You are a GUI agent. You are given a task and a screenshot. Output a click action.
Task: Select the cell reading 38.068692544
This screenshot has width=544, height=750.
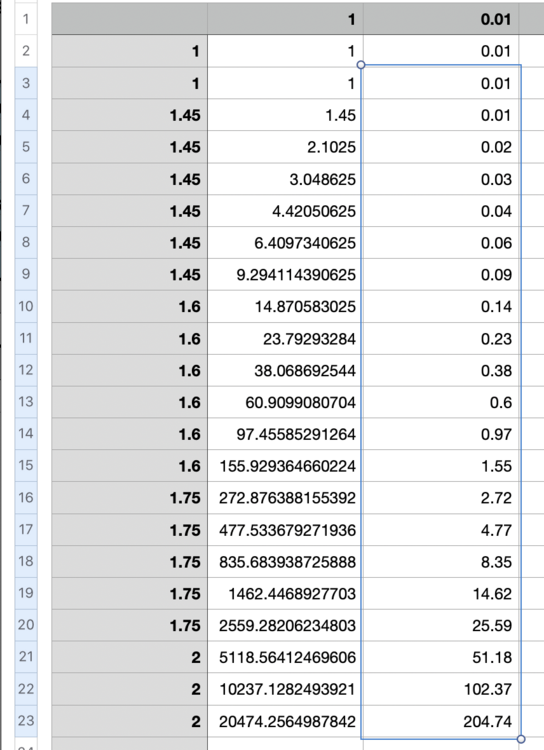click(285, 370)
